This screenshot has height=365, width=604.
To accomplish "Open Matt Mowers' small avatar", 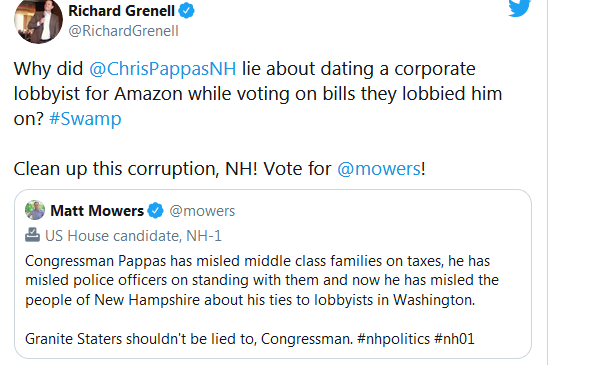I will coord(35,210).
